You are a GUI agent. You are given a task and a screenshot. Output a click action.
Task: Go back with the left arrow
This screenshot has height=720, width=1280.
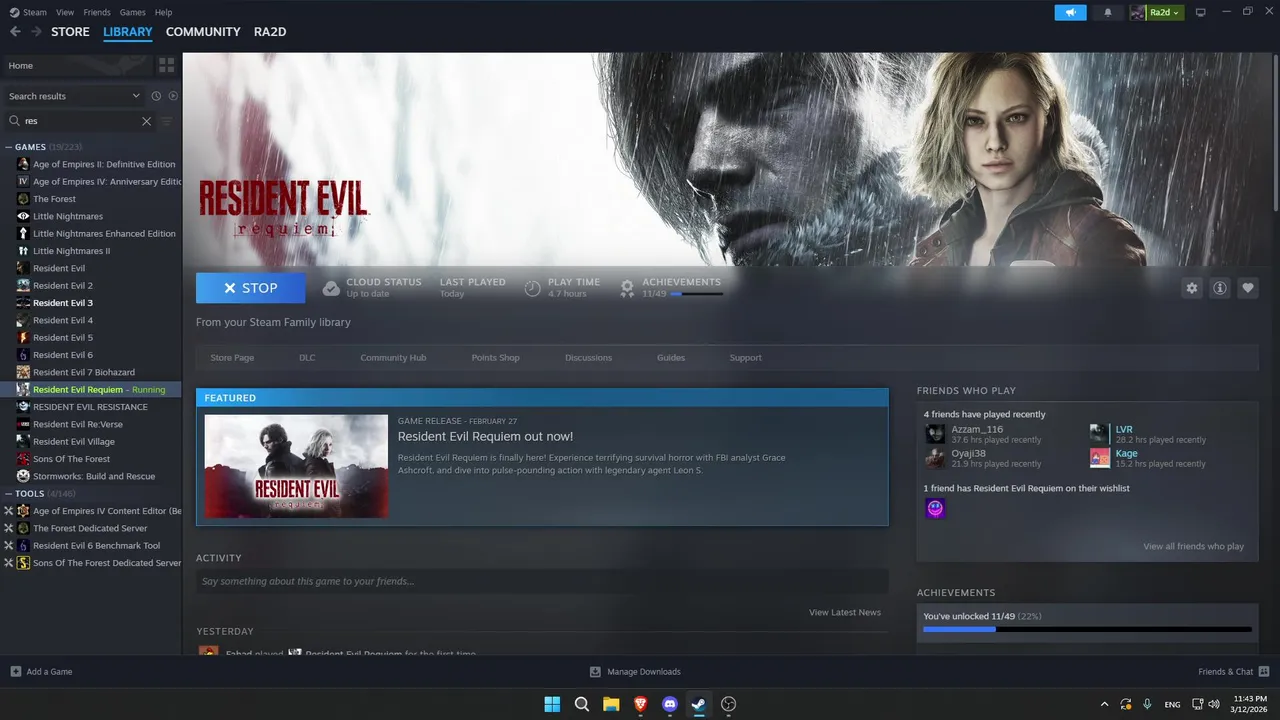click(15, 32)
